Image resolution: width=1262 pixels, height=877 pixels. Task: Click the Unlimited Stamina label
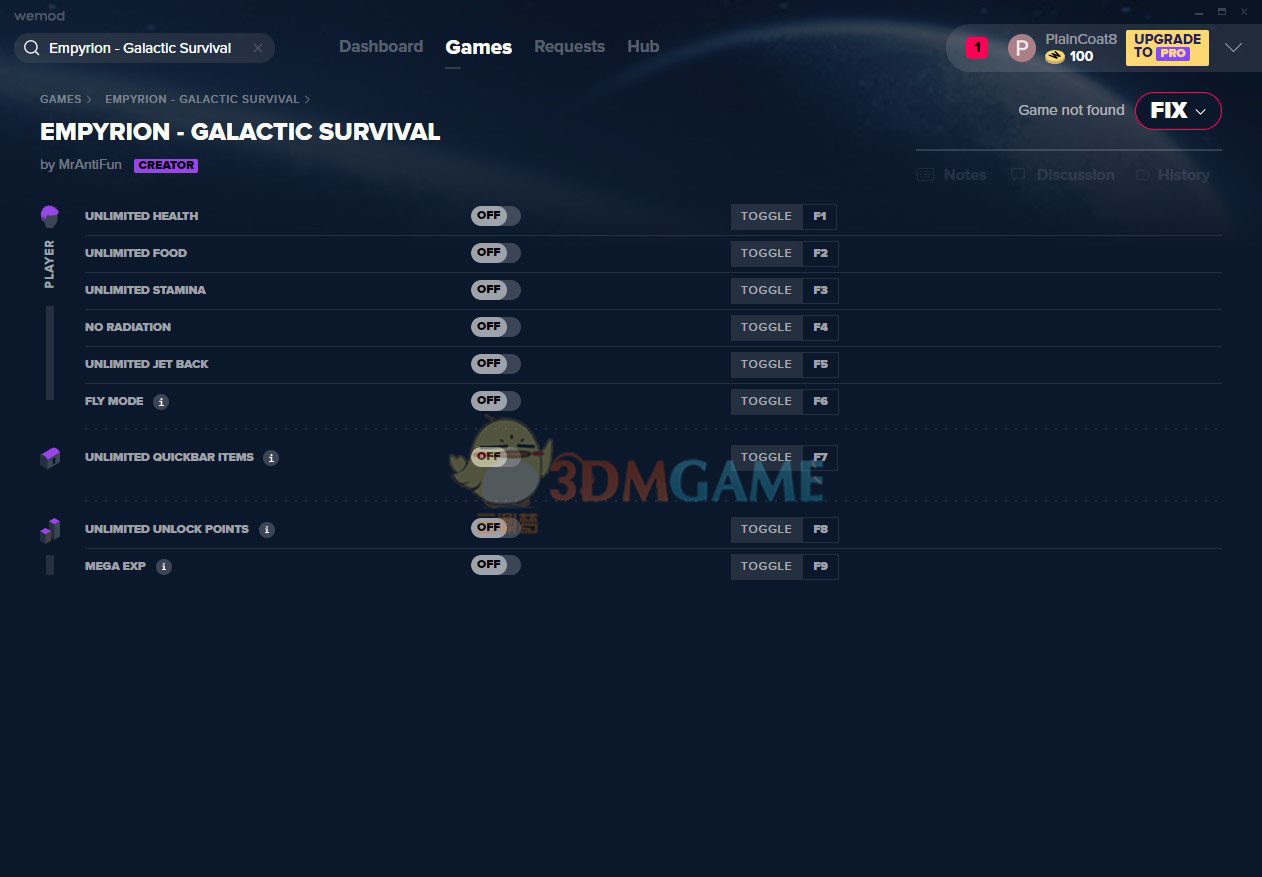pos(145,290)
